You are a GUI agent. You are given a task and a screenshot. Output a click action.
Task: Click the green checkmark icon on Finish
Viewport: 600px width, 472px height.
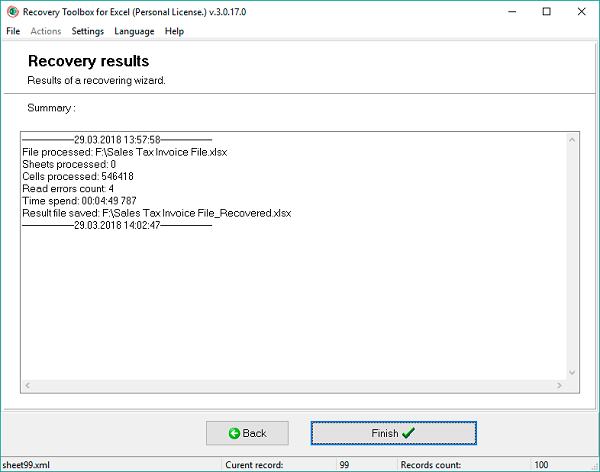[408, 433]
